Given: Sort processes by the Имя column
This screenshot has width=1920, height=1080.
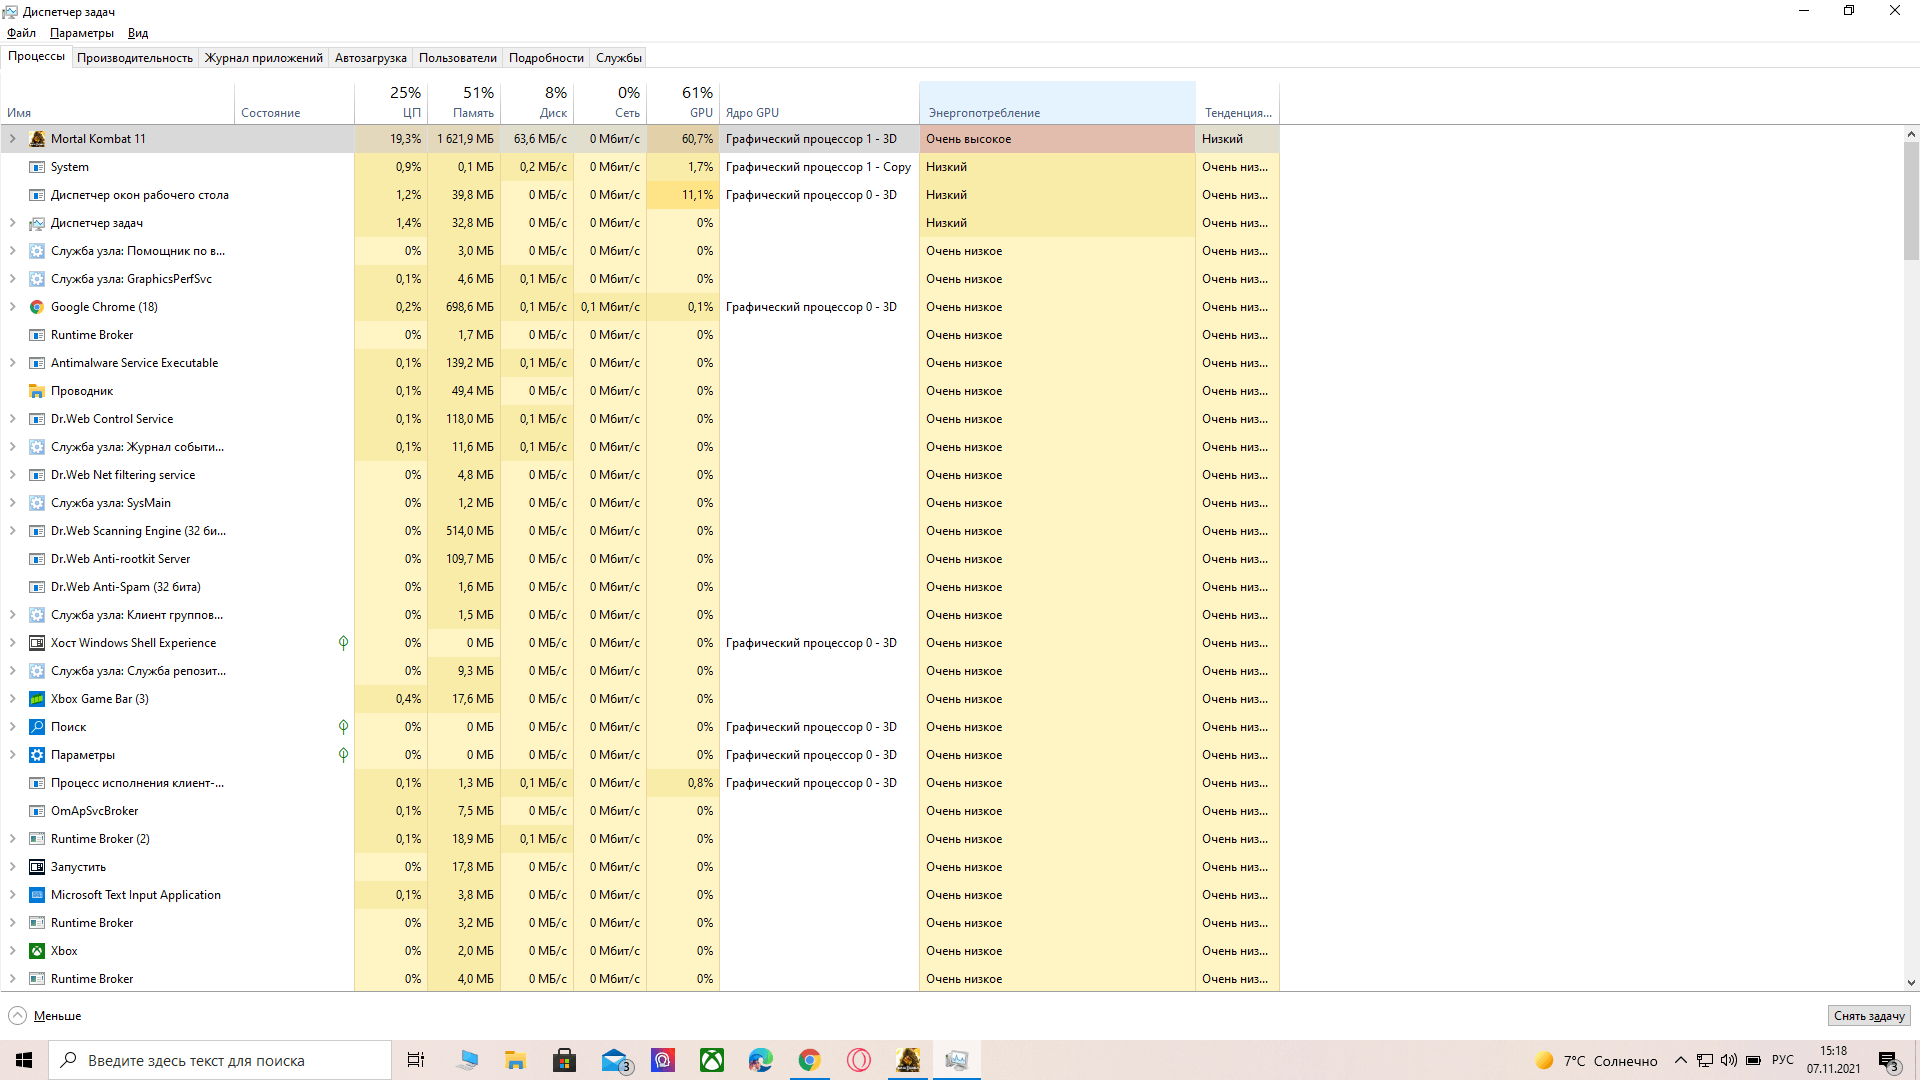Looking at the screenshot, I should click(x=118, y=102).
